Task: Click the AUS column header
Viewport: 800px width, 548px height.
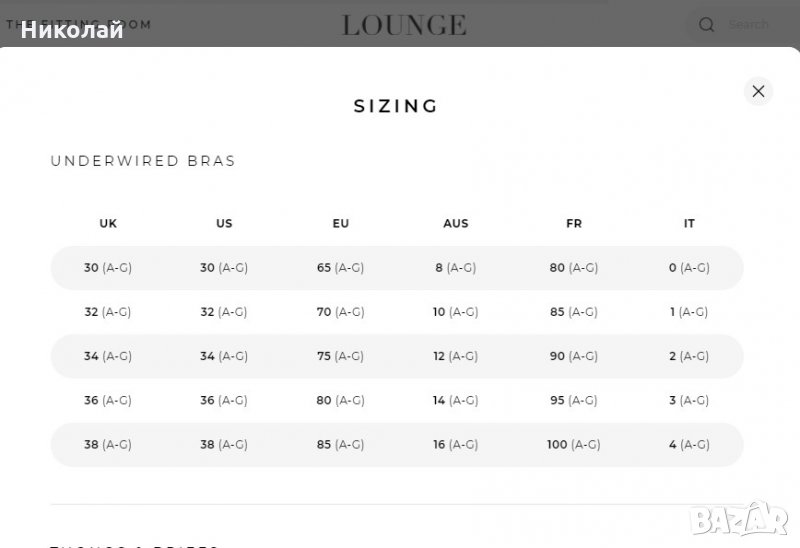Action: (x=456, y=224)
